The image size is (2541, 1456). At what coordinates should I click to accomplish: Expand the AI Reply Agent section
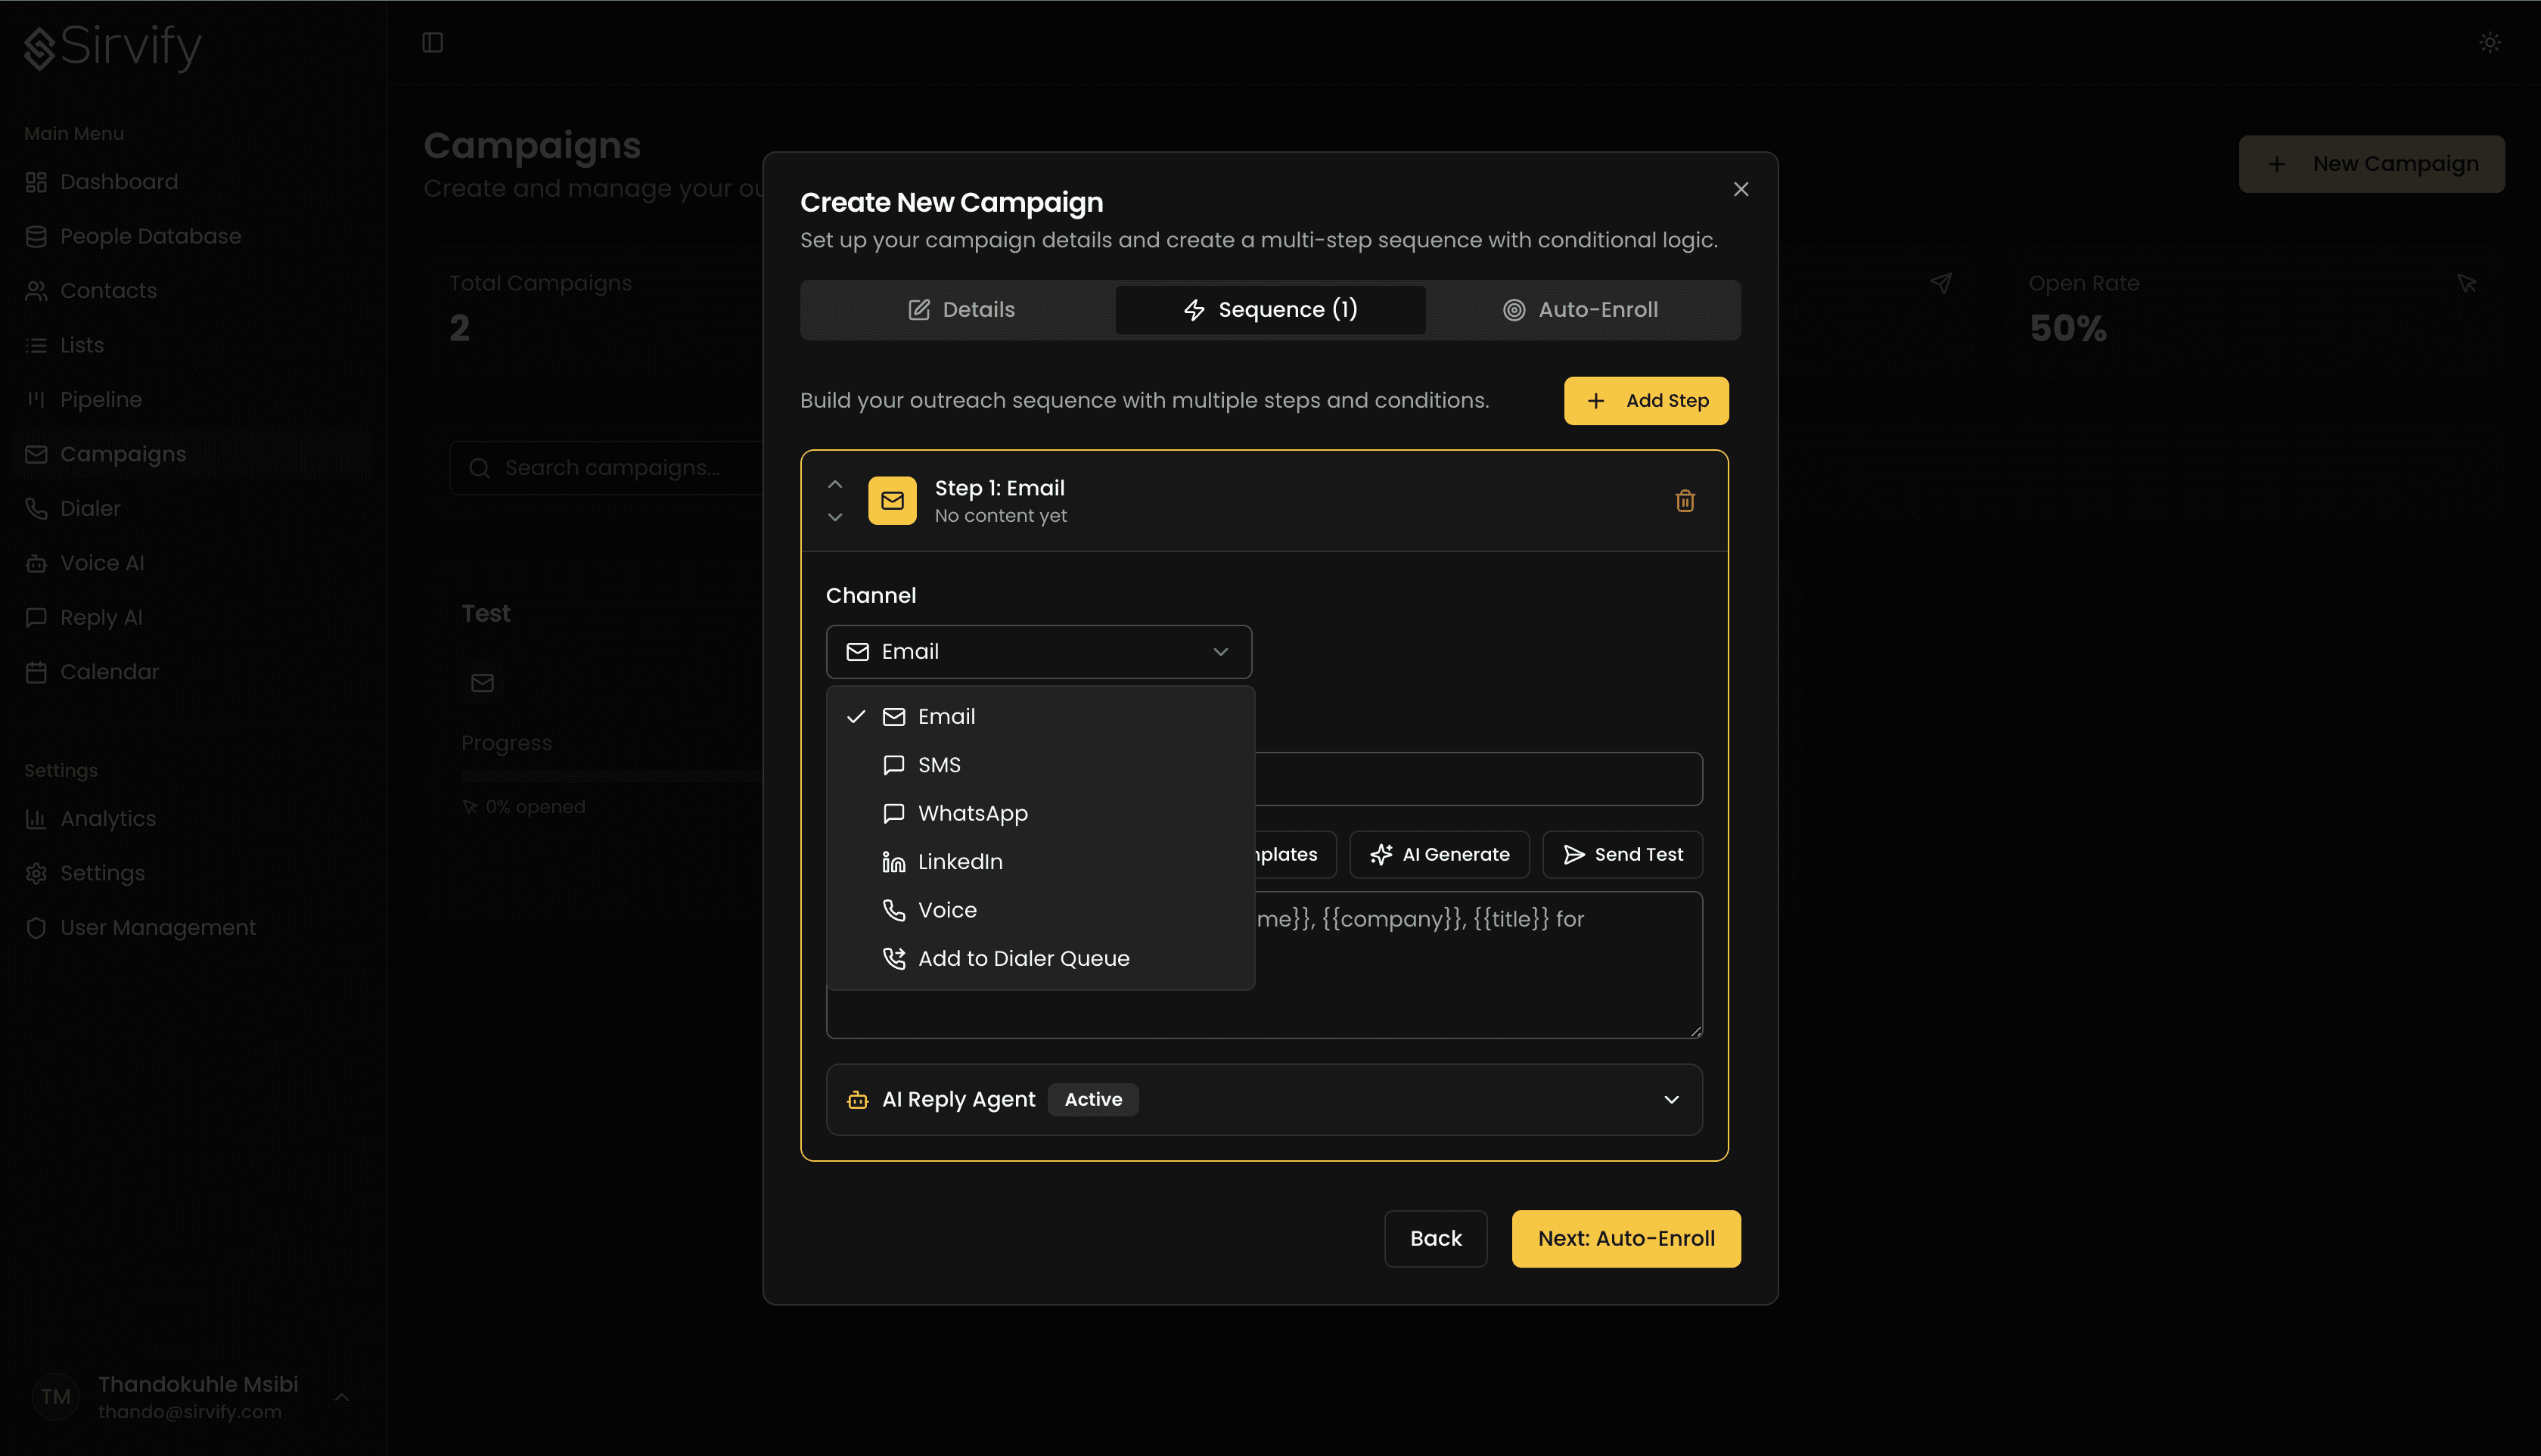(1670, 1100)
